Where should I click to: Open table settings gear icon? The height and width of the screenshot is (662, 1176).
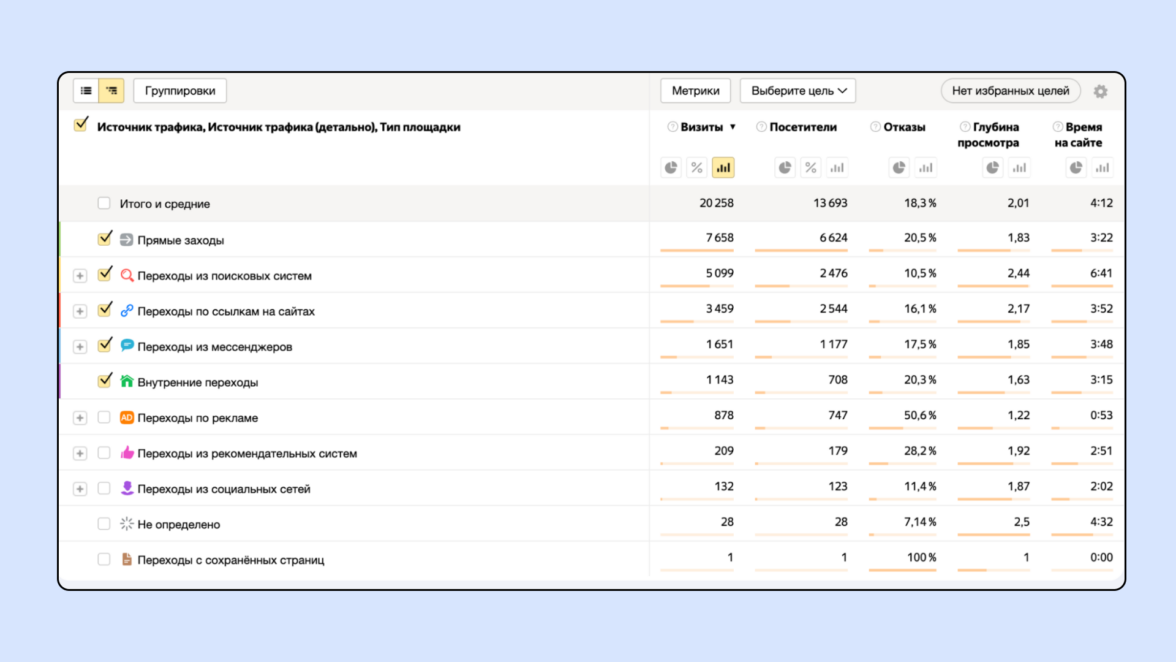[x=1100, y=92]
